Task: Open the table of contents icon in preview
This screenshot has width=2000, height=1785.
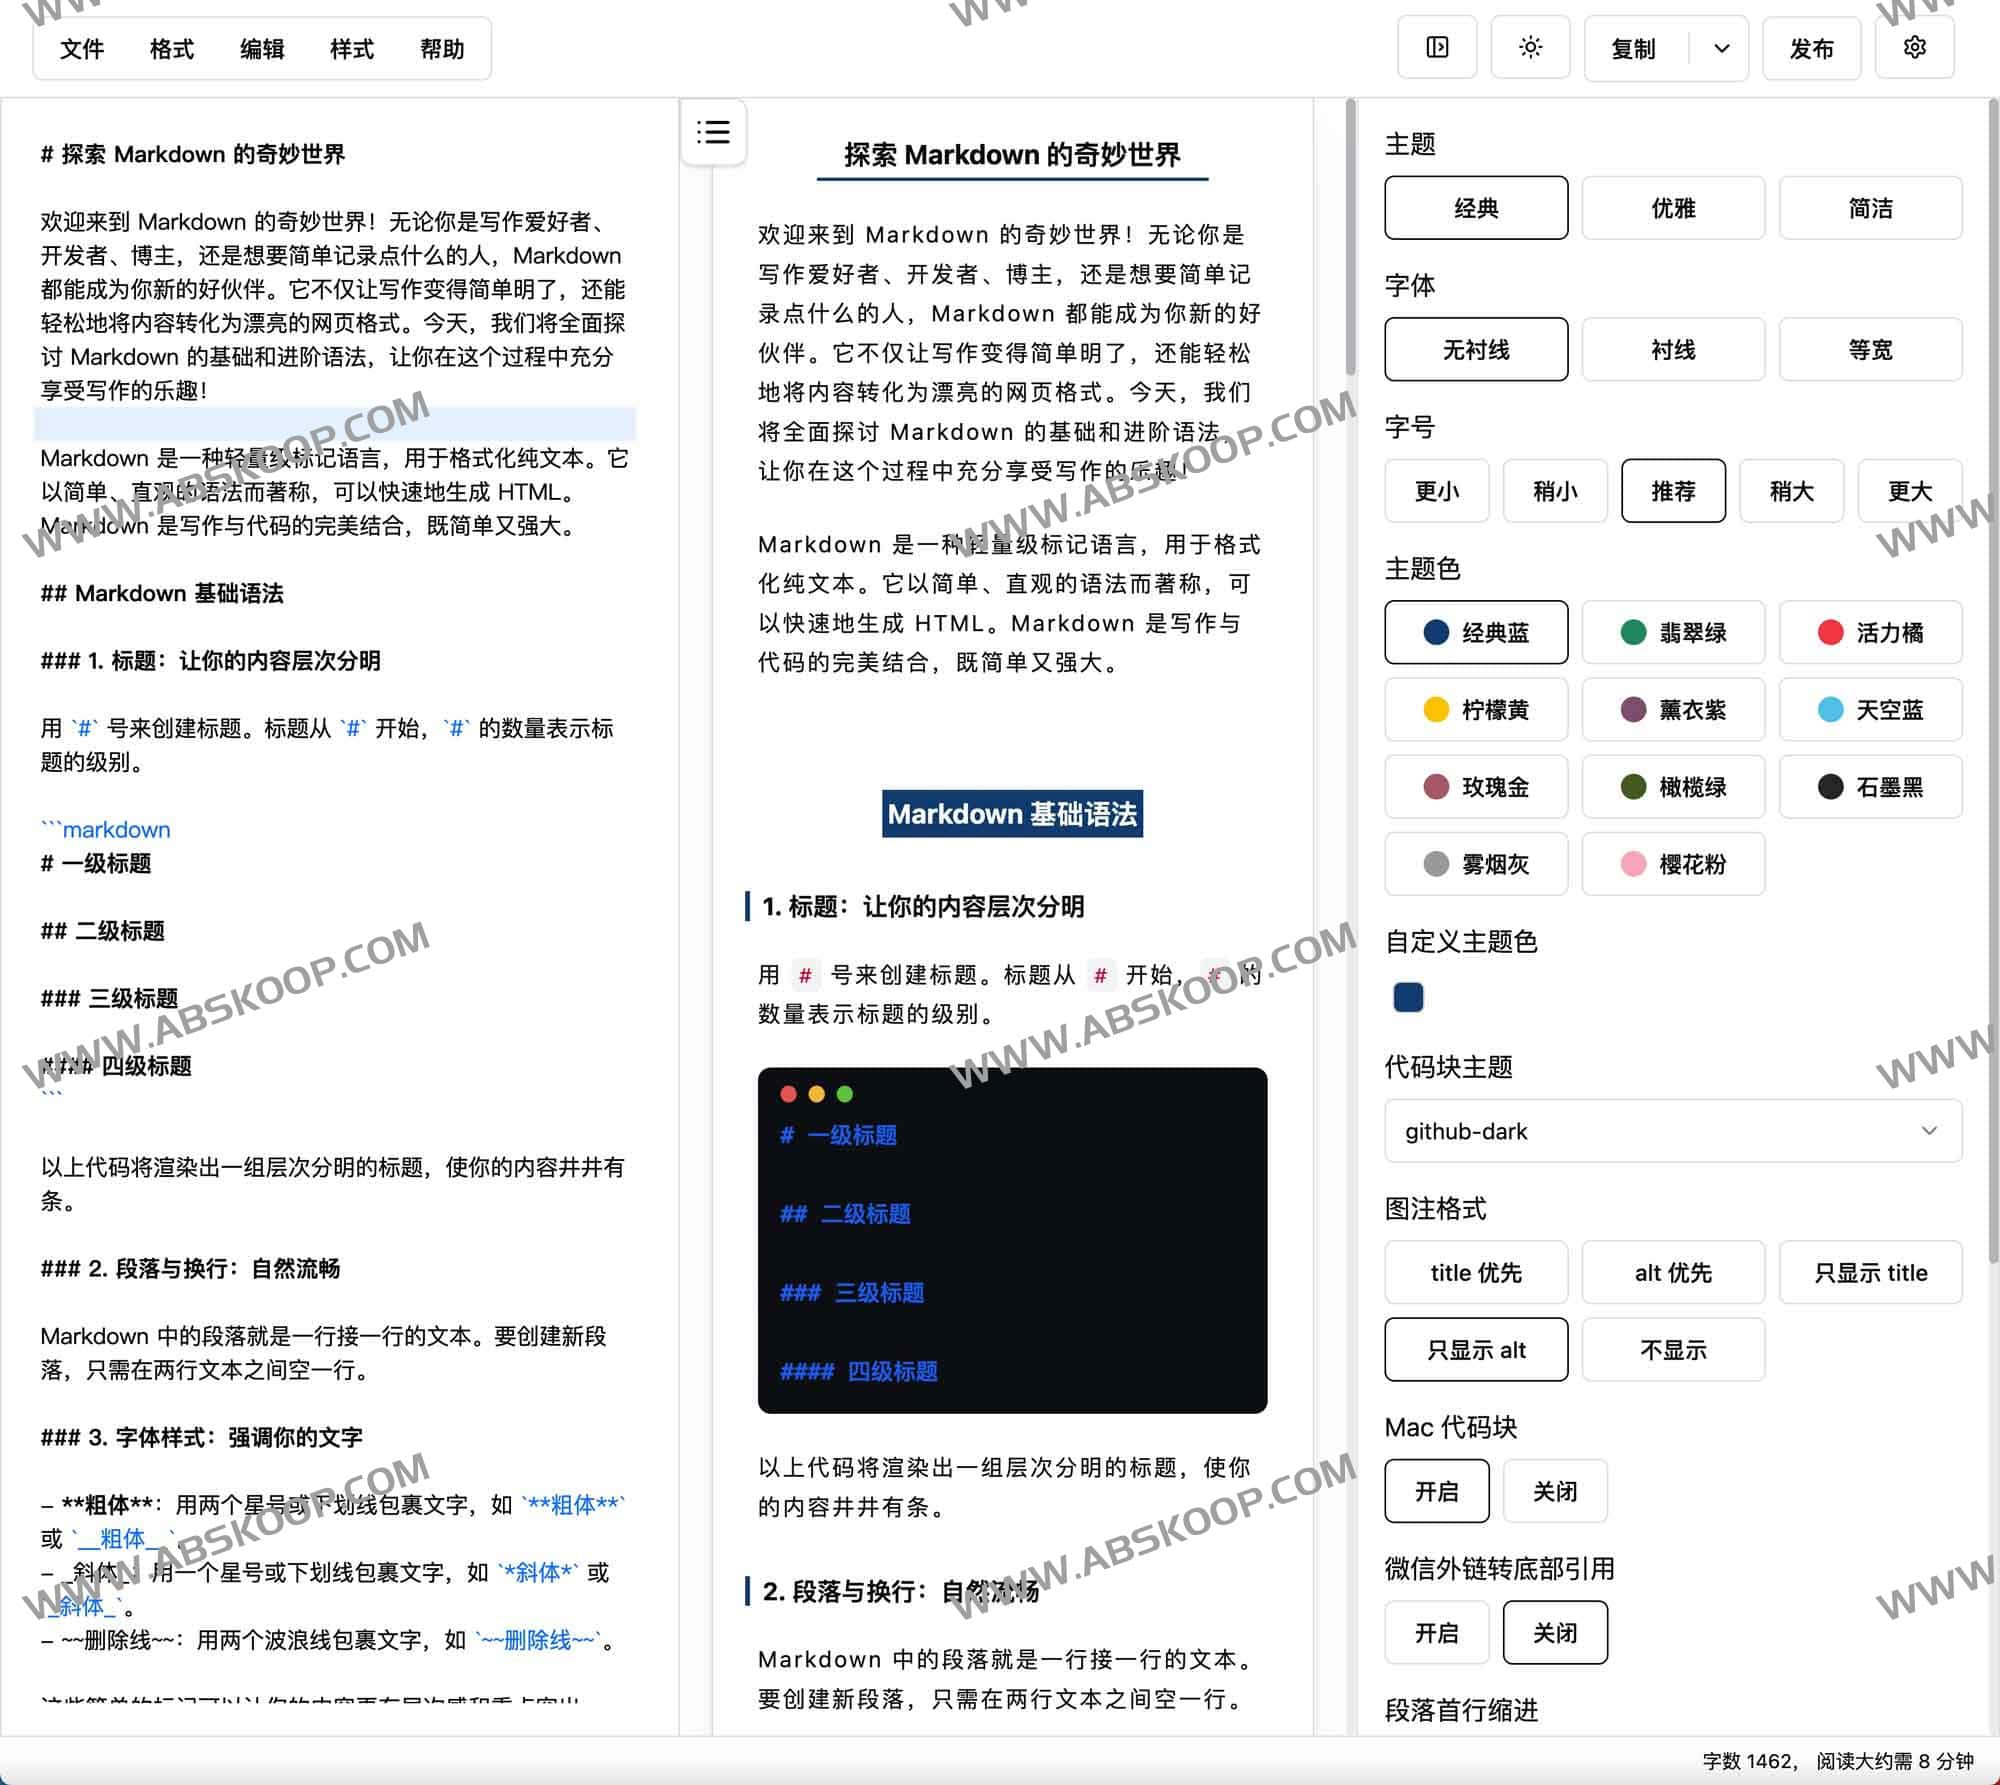Action: pyautogui.click(x=712, y=133)
